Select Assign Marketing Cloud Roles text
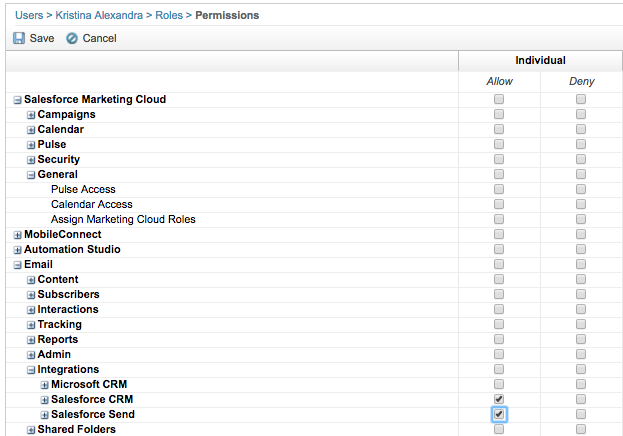This screenshot has height=436, width=623. 123,219
